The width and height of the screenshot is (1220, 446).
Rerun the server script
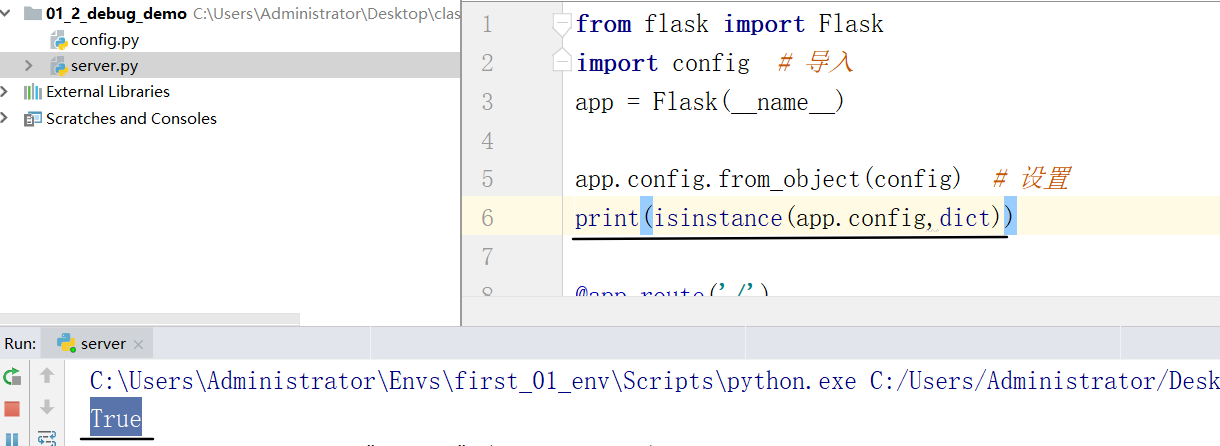point(13,377)
